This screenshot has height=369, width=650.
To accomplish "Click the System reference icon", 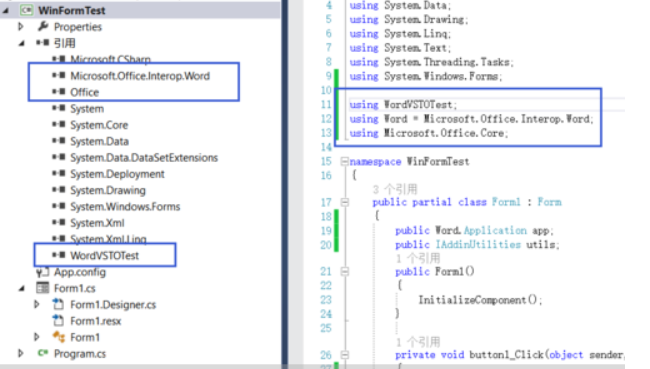I will coord(59,108).
